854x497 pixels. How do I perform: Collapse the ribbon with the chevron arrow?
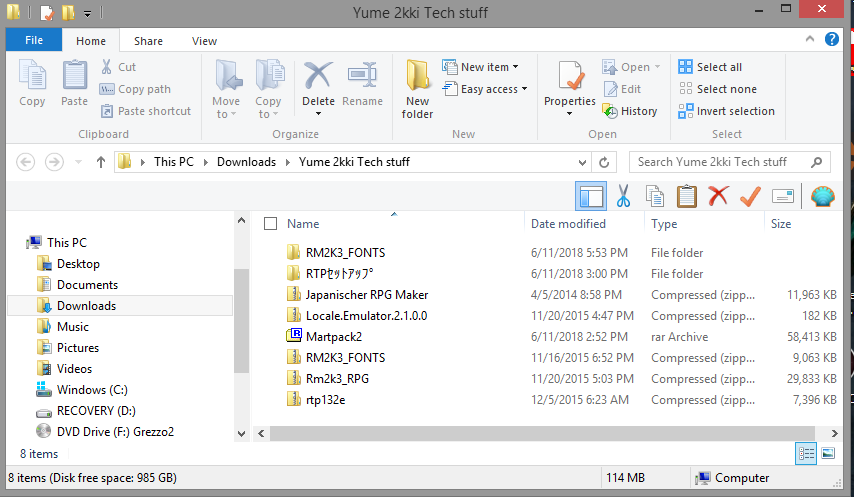(810, 41)
